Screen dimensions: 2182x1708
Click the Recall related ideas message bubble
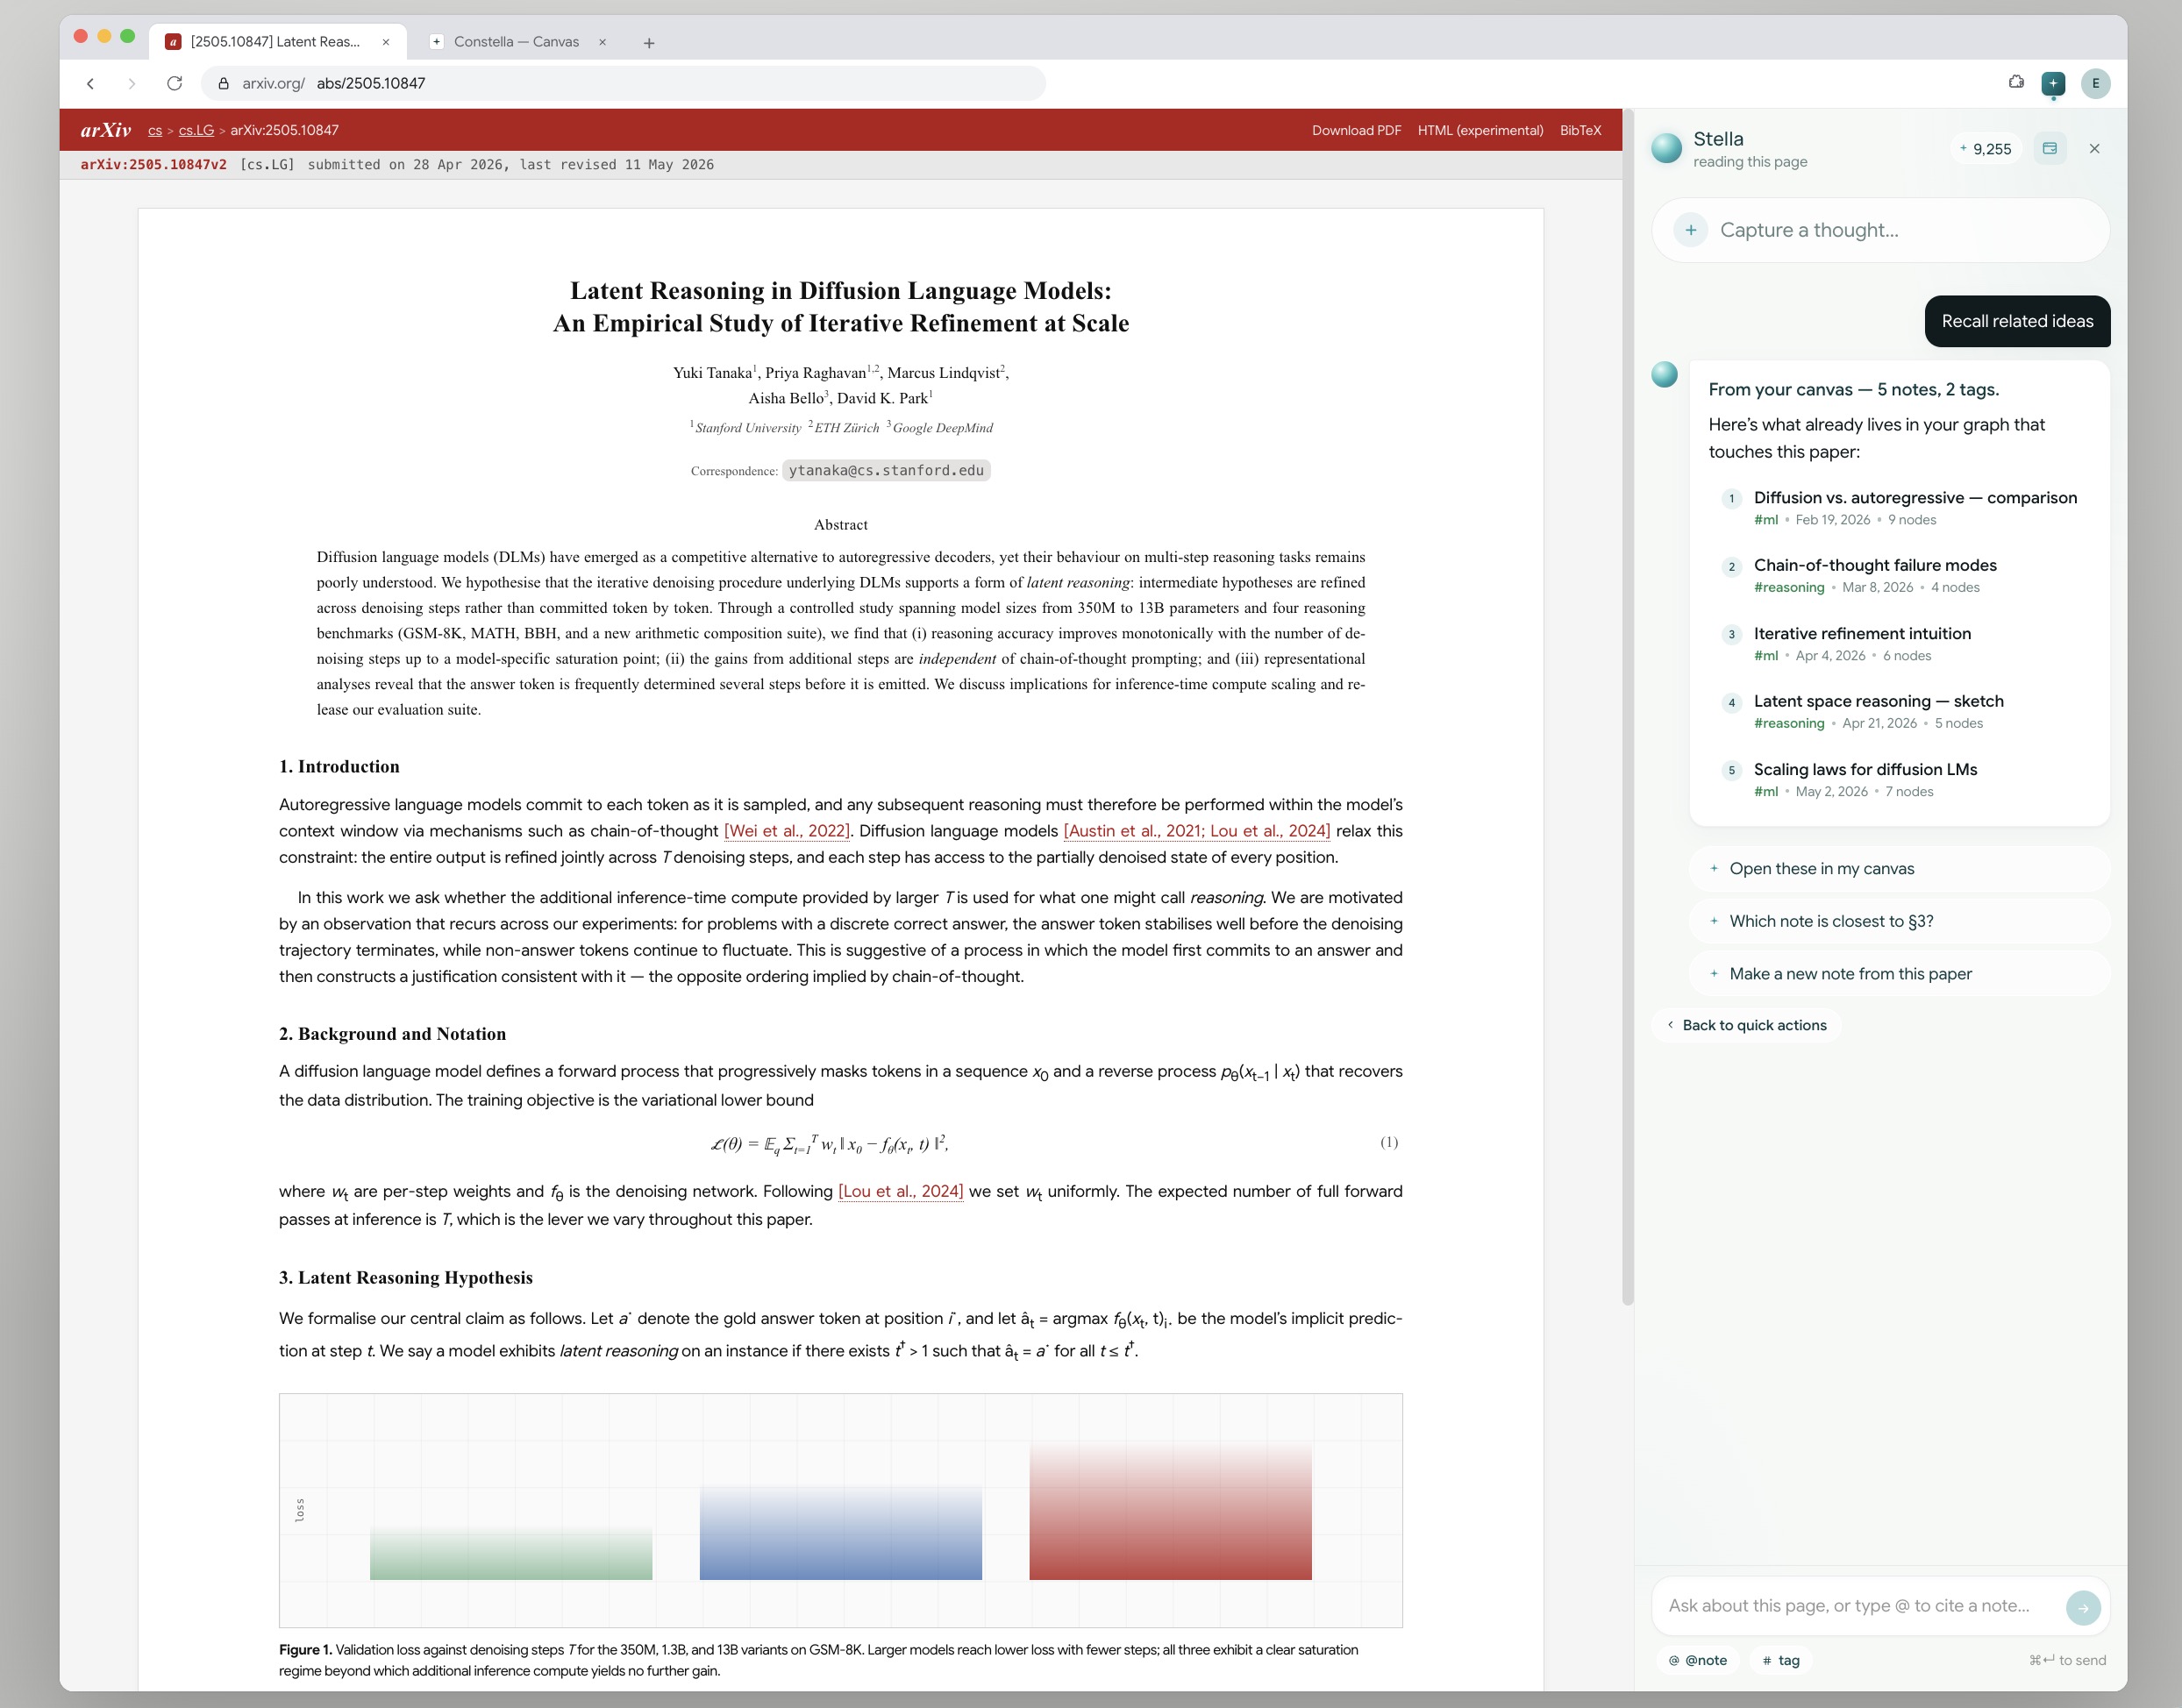pyautogui.click(x=2017, y=321)
